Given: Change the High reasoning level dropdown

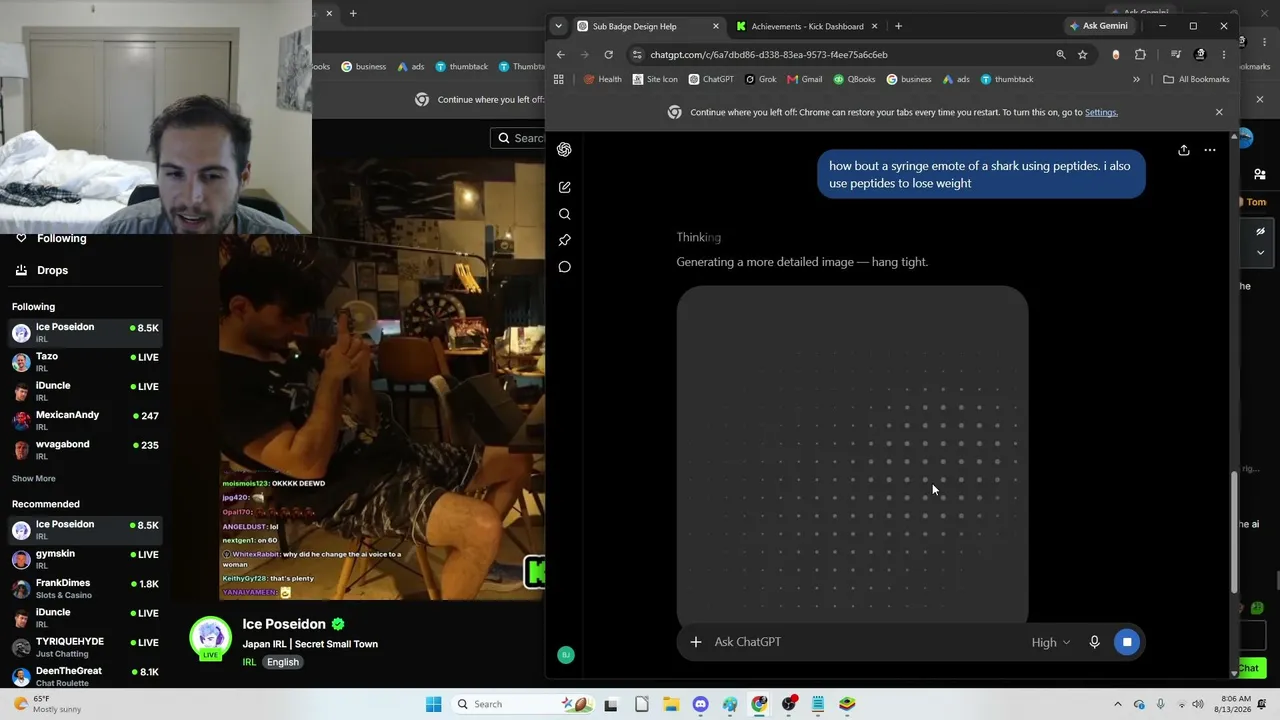Looking at the screenshot, I should pos(1051,642).
